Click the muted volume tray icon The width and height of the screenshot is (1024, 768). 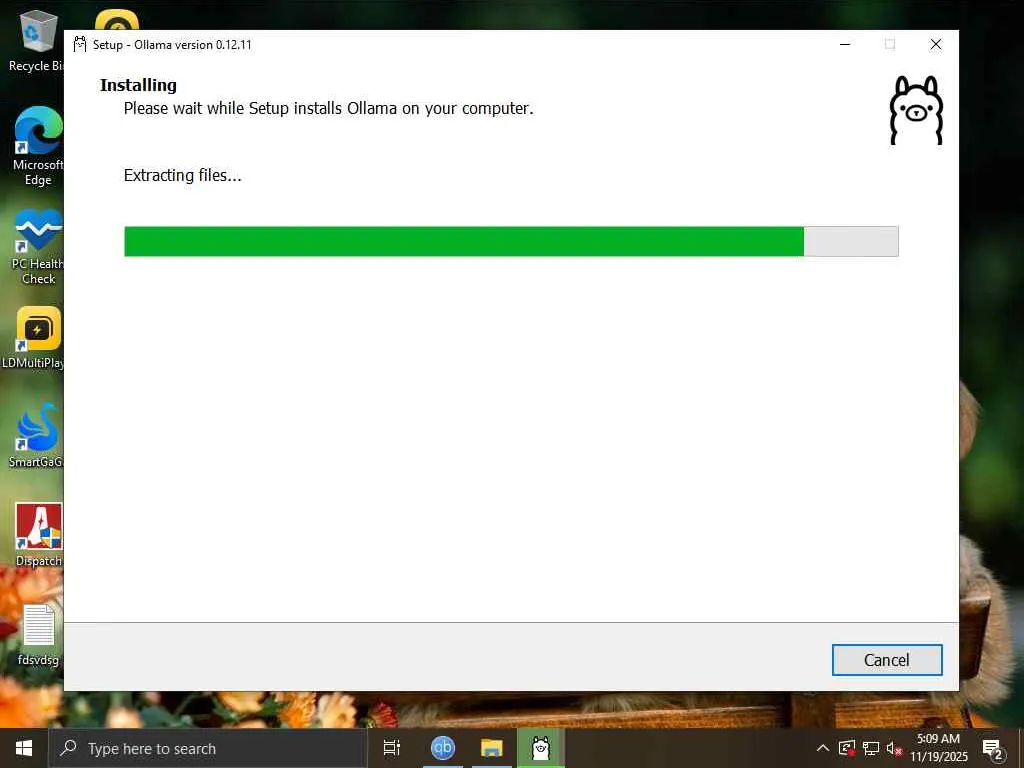(x=894, y=748)
